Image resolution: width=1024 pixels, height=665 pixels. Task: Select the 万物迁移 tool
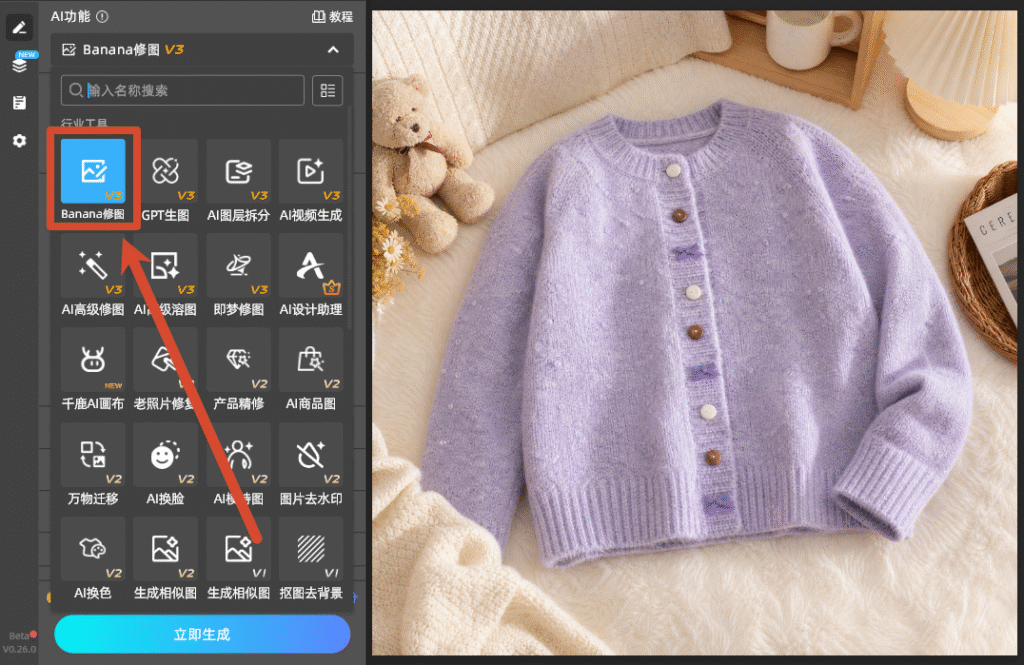(93, 455)
